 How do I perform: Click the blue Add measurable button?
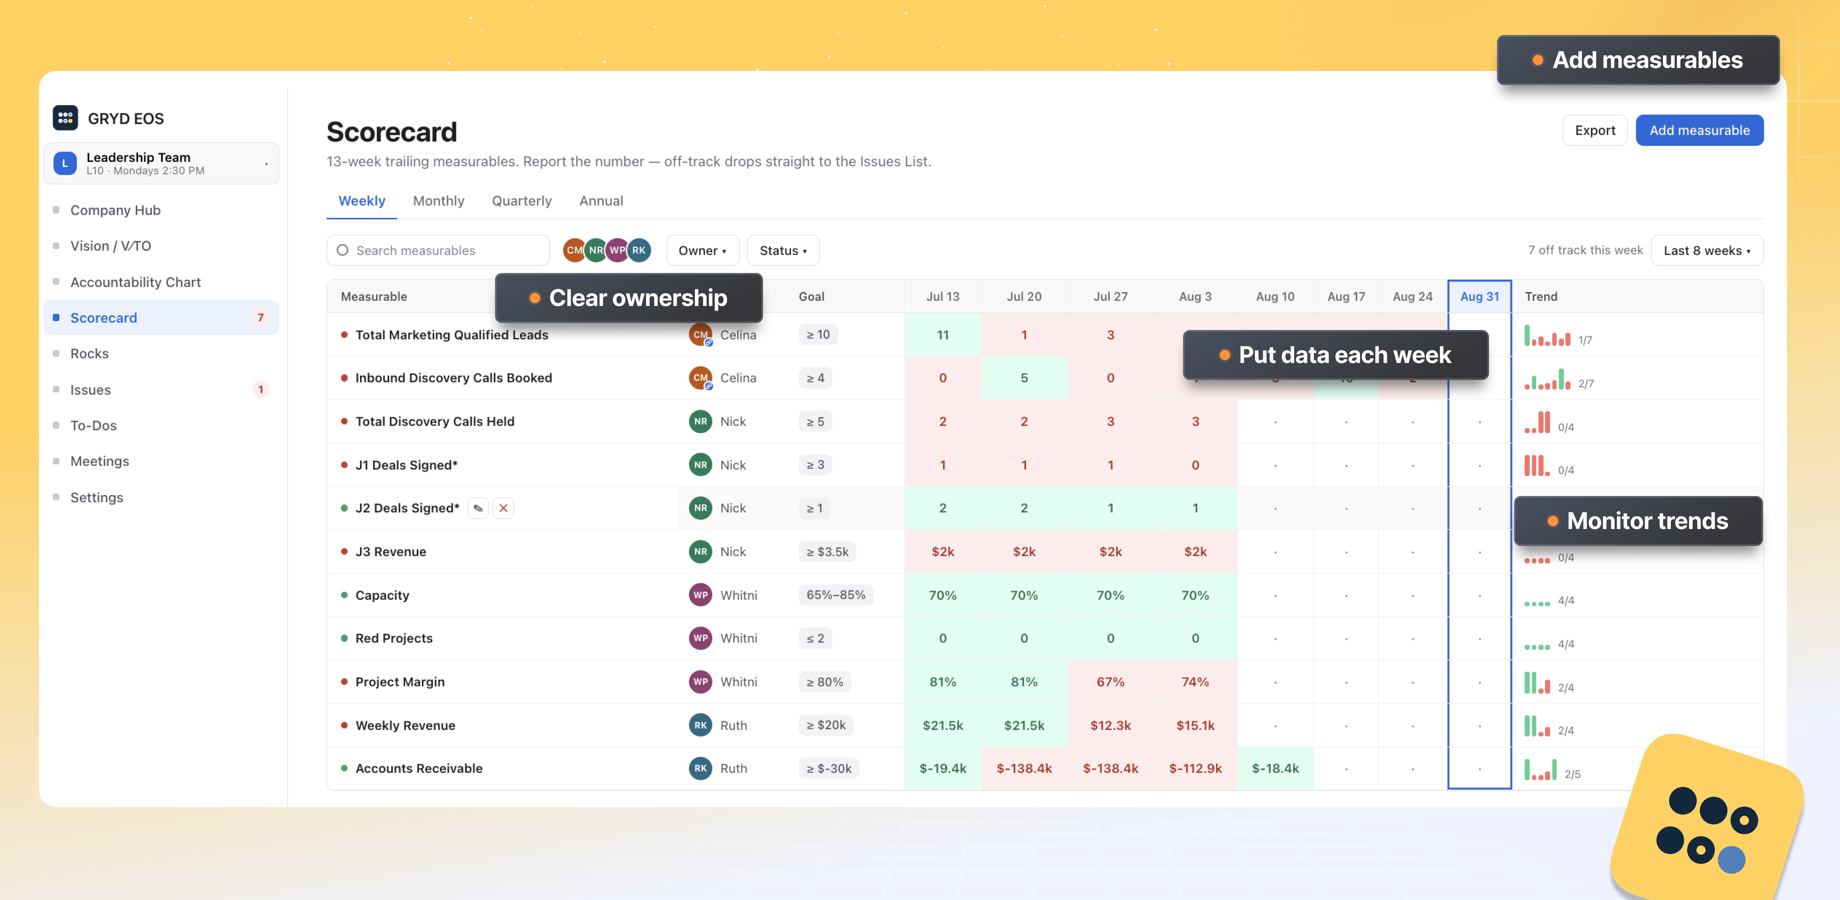(x=1699, y=130)
